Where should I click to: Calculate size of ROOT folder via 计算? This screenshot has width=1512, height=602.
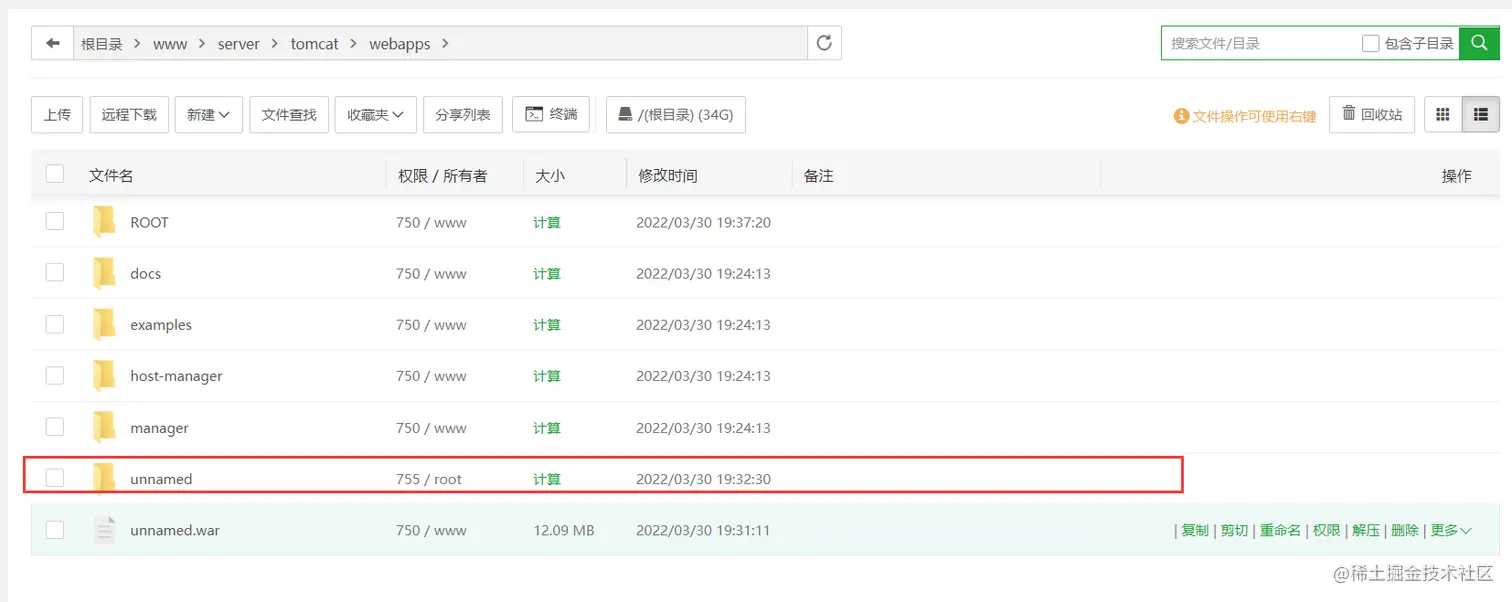click(x=547, y=222)
